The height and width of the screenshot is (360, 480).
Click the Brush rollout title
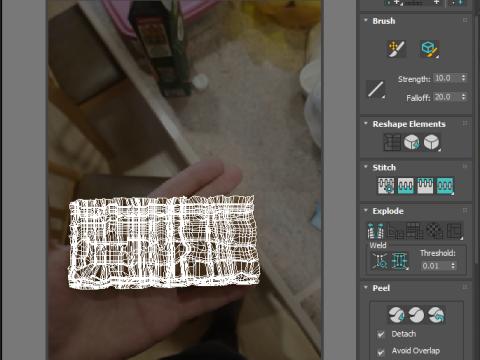(384, 21)
